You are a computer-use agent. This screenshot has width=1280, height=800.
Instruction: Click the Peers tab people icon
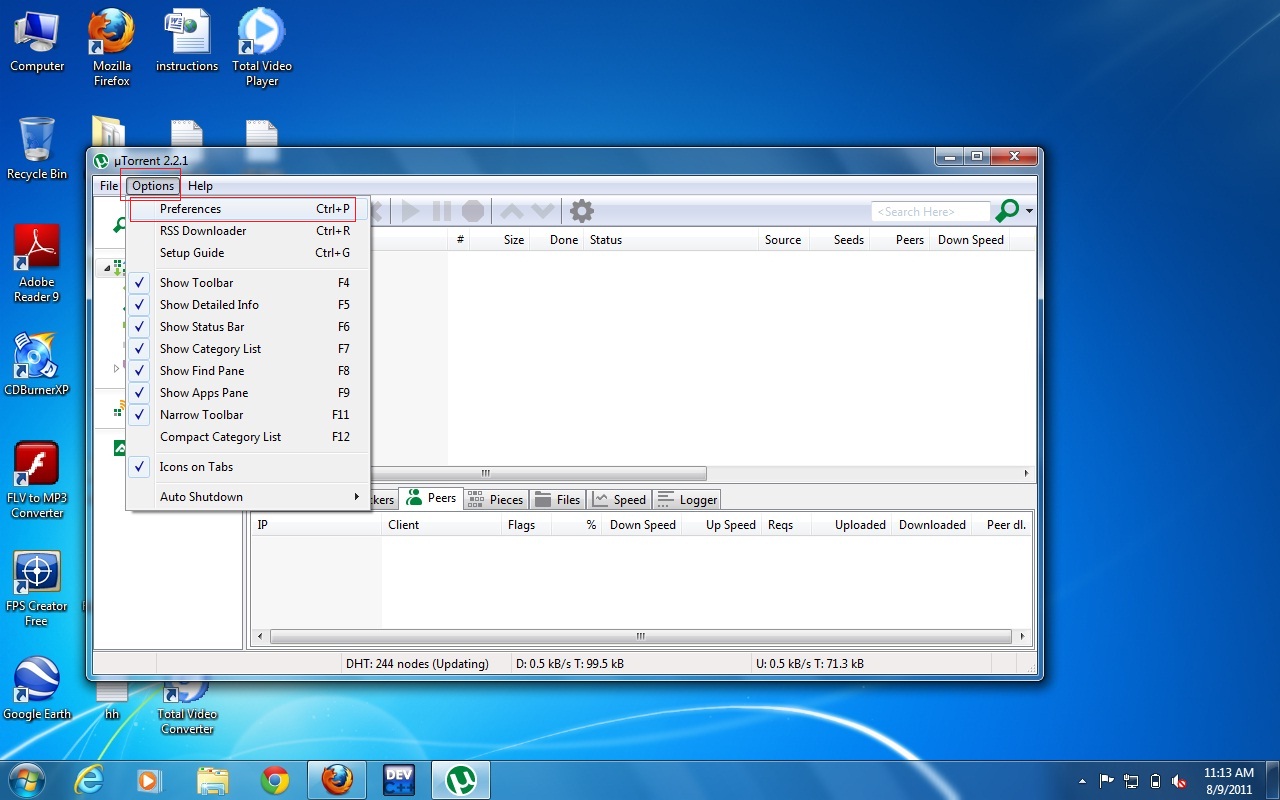[415, 498]
